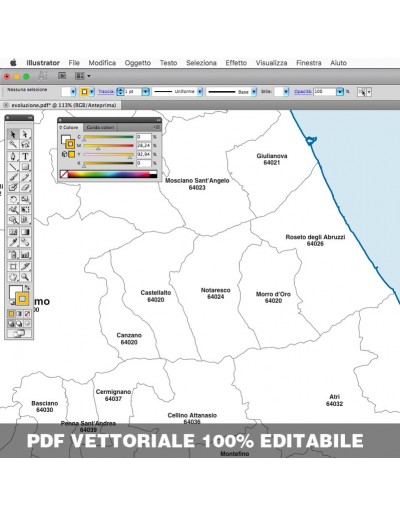Image resolution: width=400 pixels, height=517 pixels.
Task: Open the Visualizza menu
Action: (271, 63)
